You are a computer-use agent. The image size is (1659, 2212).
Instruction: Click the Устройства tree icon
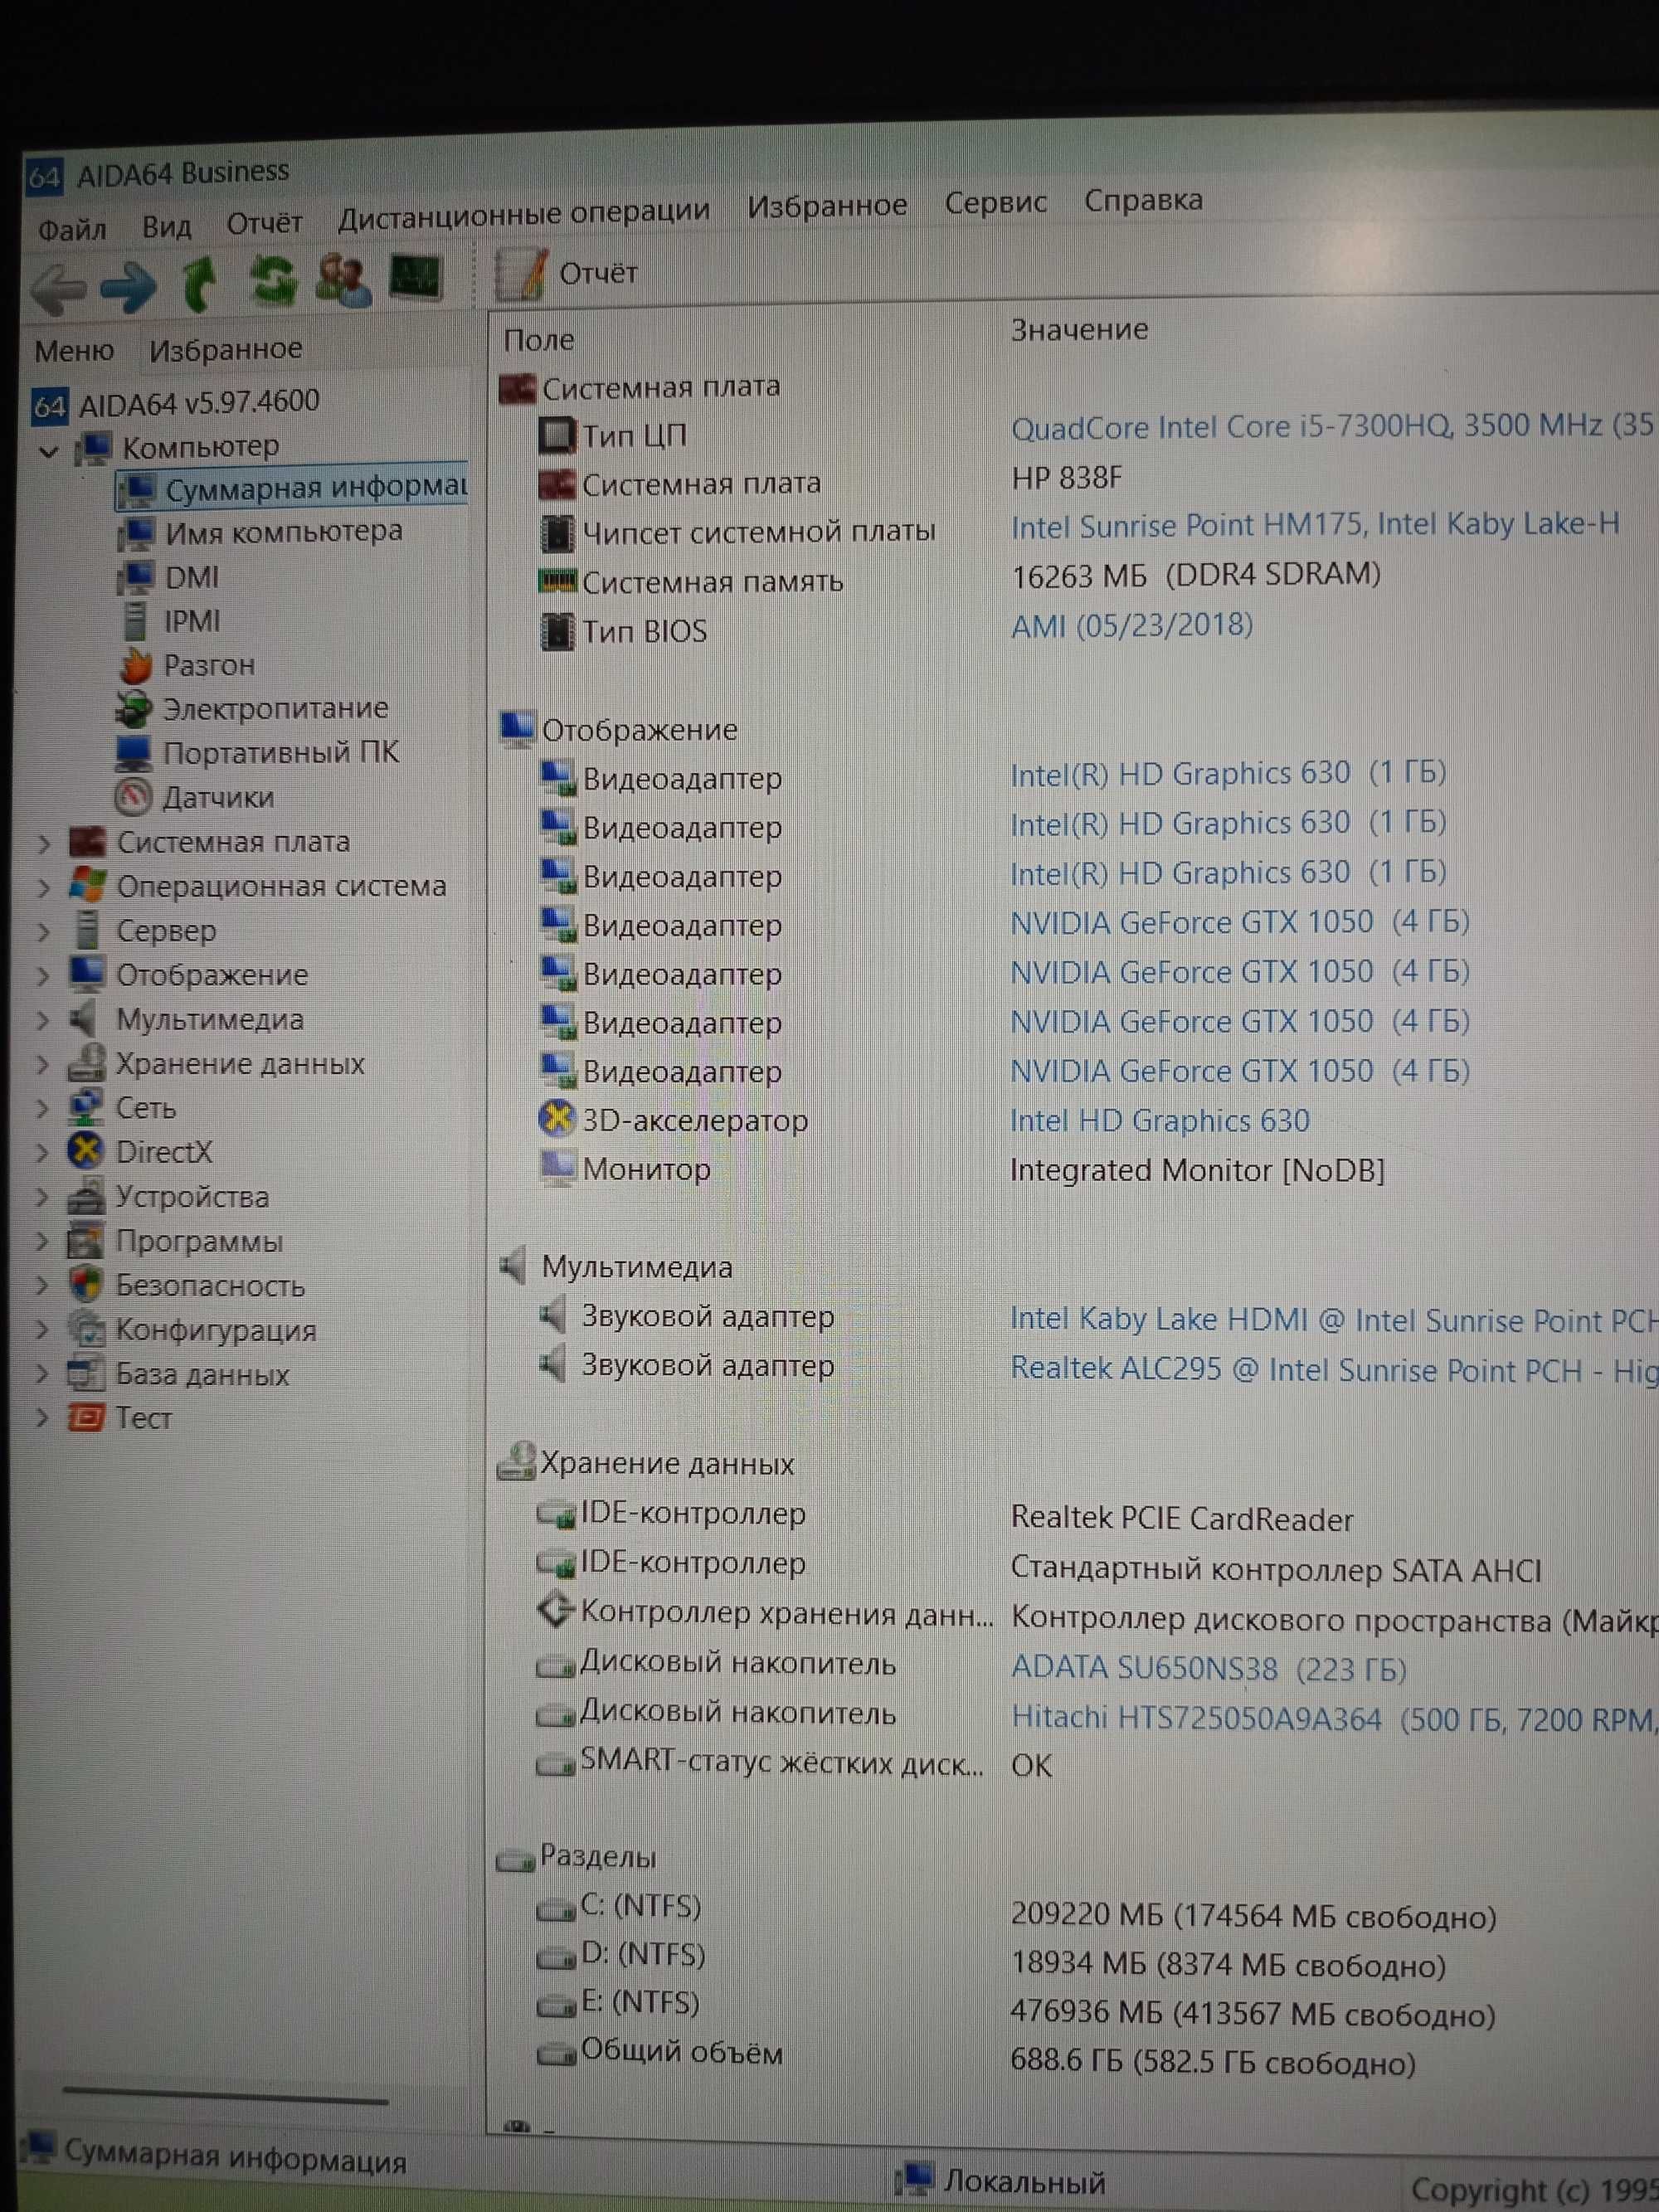tap(86, 1197)
